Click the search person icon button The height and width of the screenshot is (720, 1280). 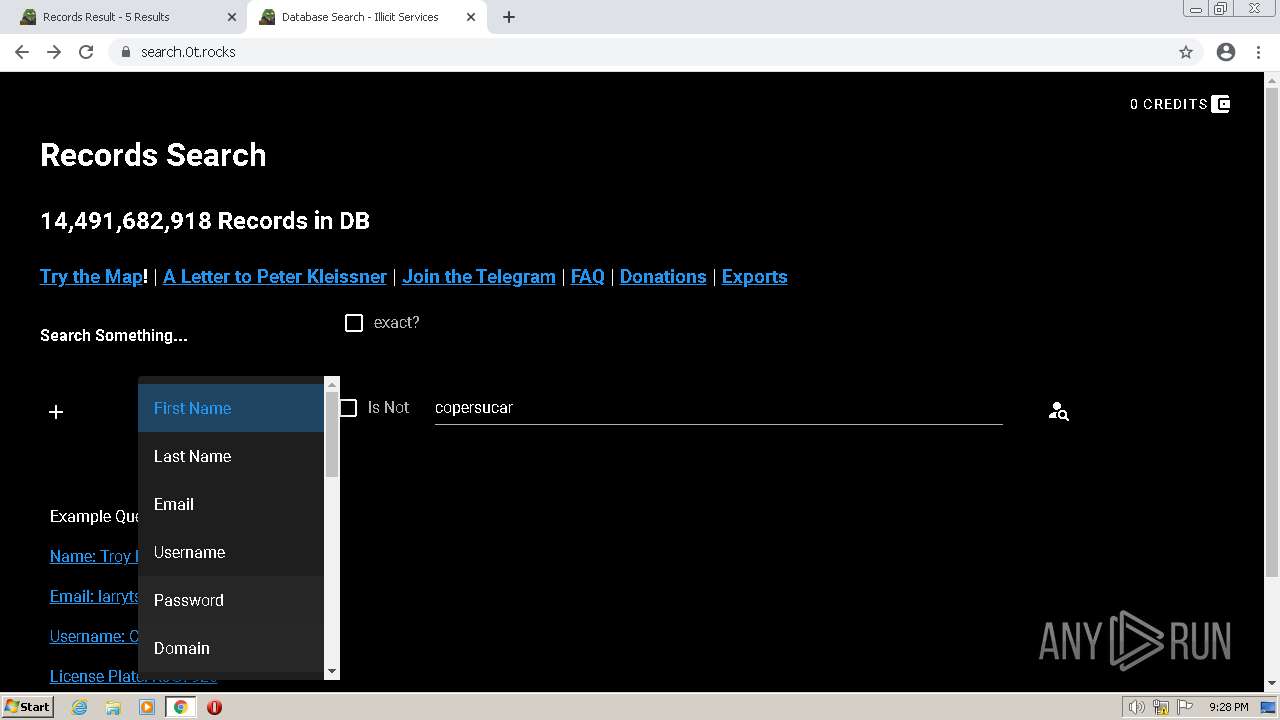[x=1058, y=411]
